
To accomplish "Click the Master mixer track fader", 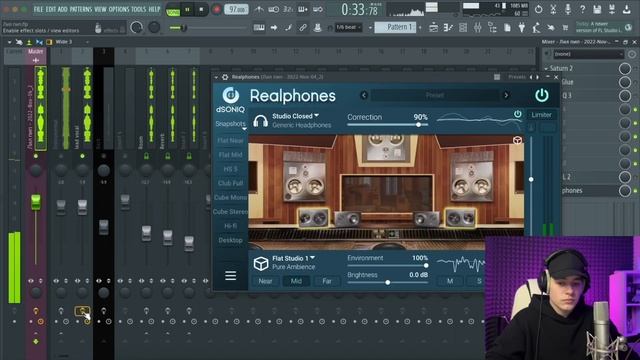I will tap(36, 202).
